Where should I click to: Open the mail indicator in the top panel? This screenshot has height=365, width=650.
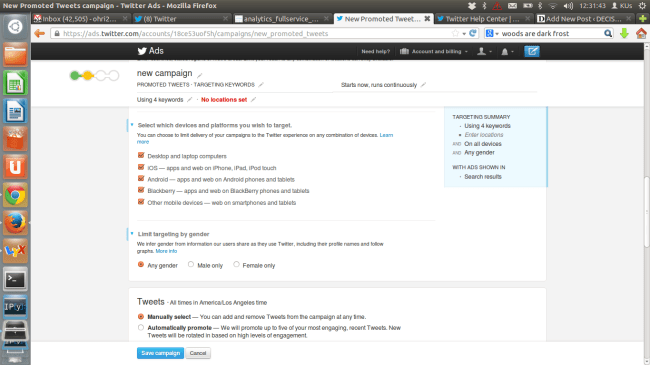(x=512, y=6)
